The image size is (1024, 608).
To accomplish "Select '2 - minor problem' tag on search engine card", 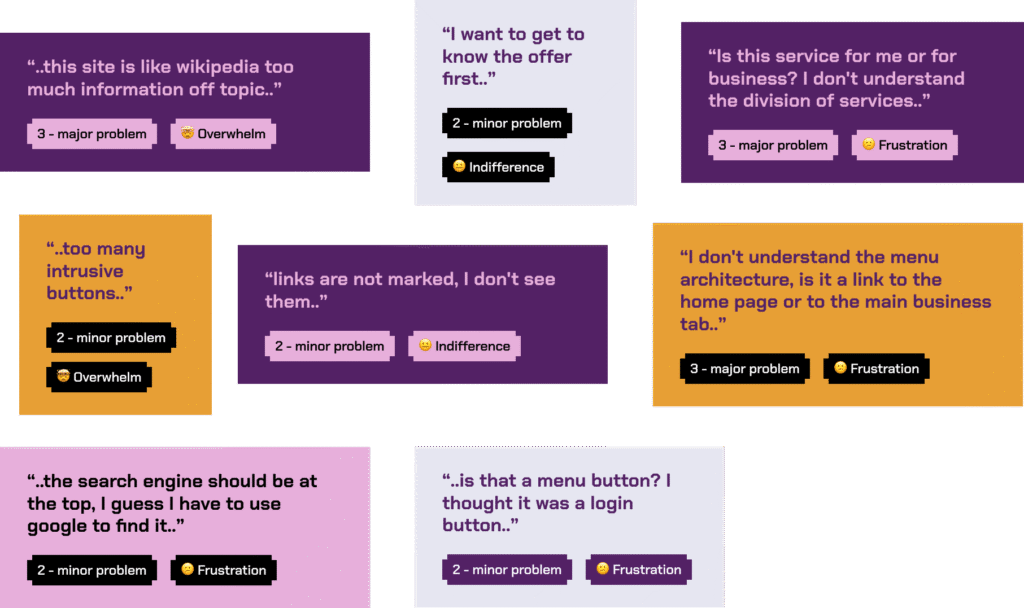I will point(92,570).
